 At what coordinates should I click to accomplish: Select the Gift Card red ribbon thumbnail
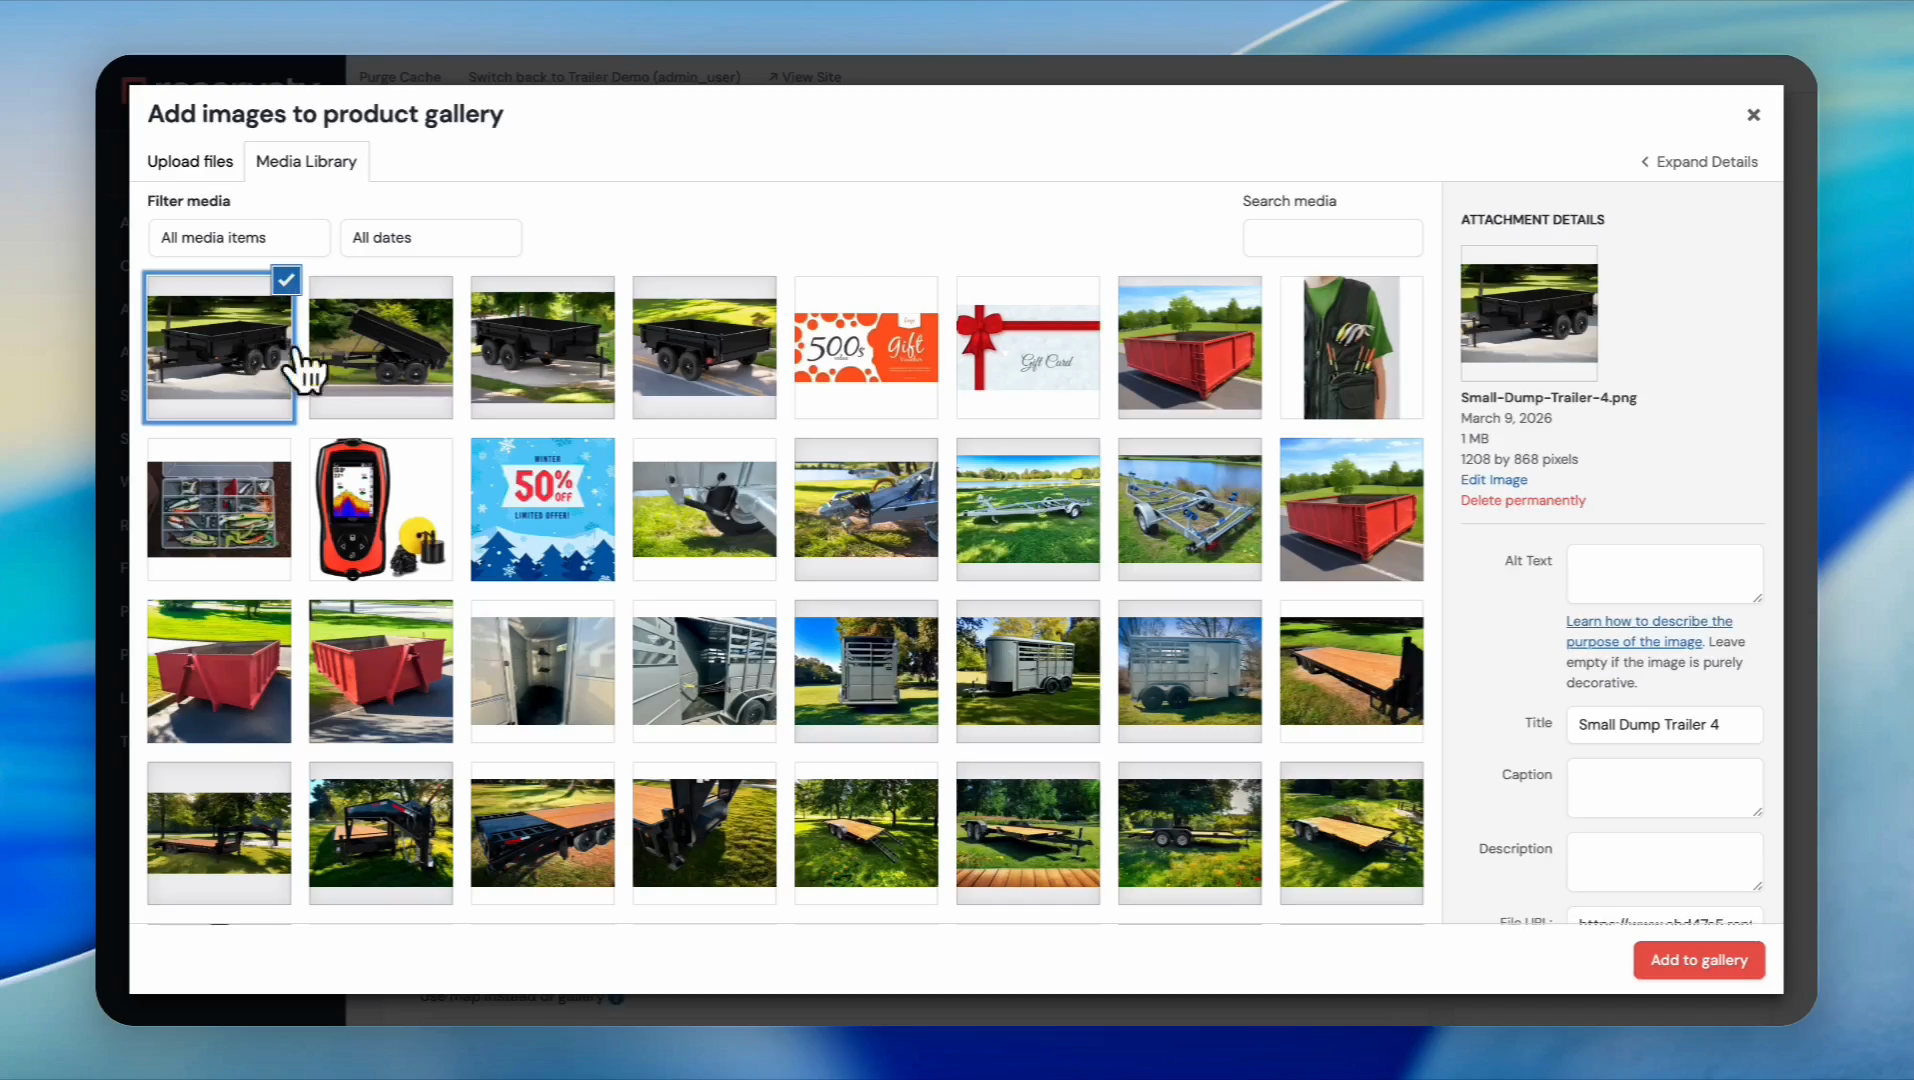click(1028, 347)
